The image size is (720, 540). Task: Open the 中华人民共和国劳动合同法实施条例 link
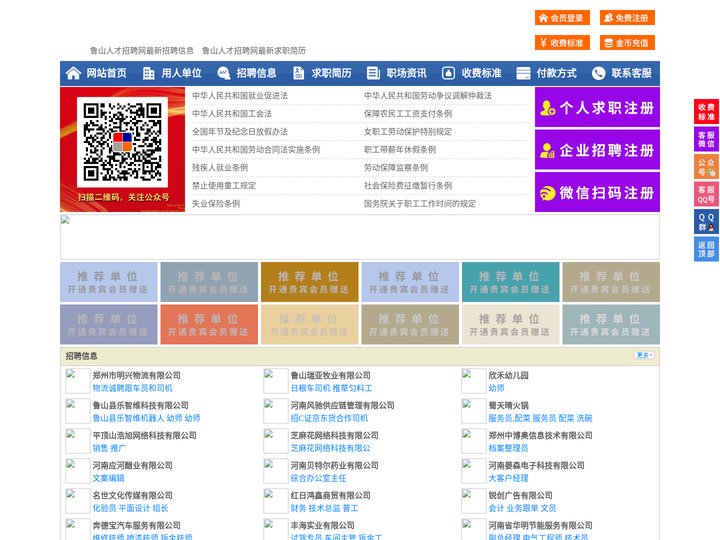[x=256, y=150]
